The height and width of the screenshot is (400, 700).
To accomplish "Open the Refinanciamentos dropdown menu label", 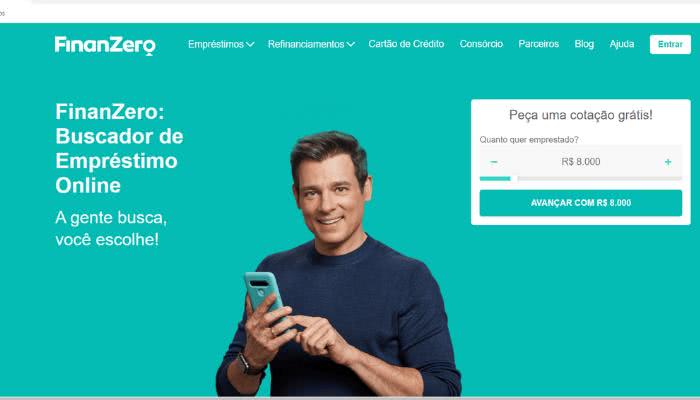I will (x=306, y=44).
